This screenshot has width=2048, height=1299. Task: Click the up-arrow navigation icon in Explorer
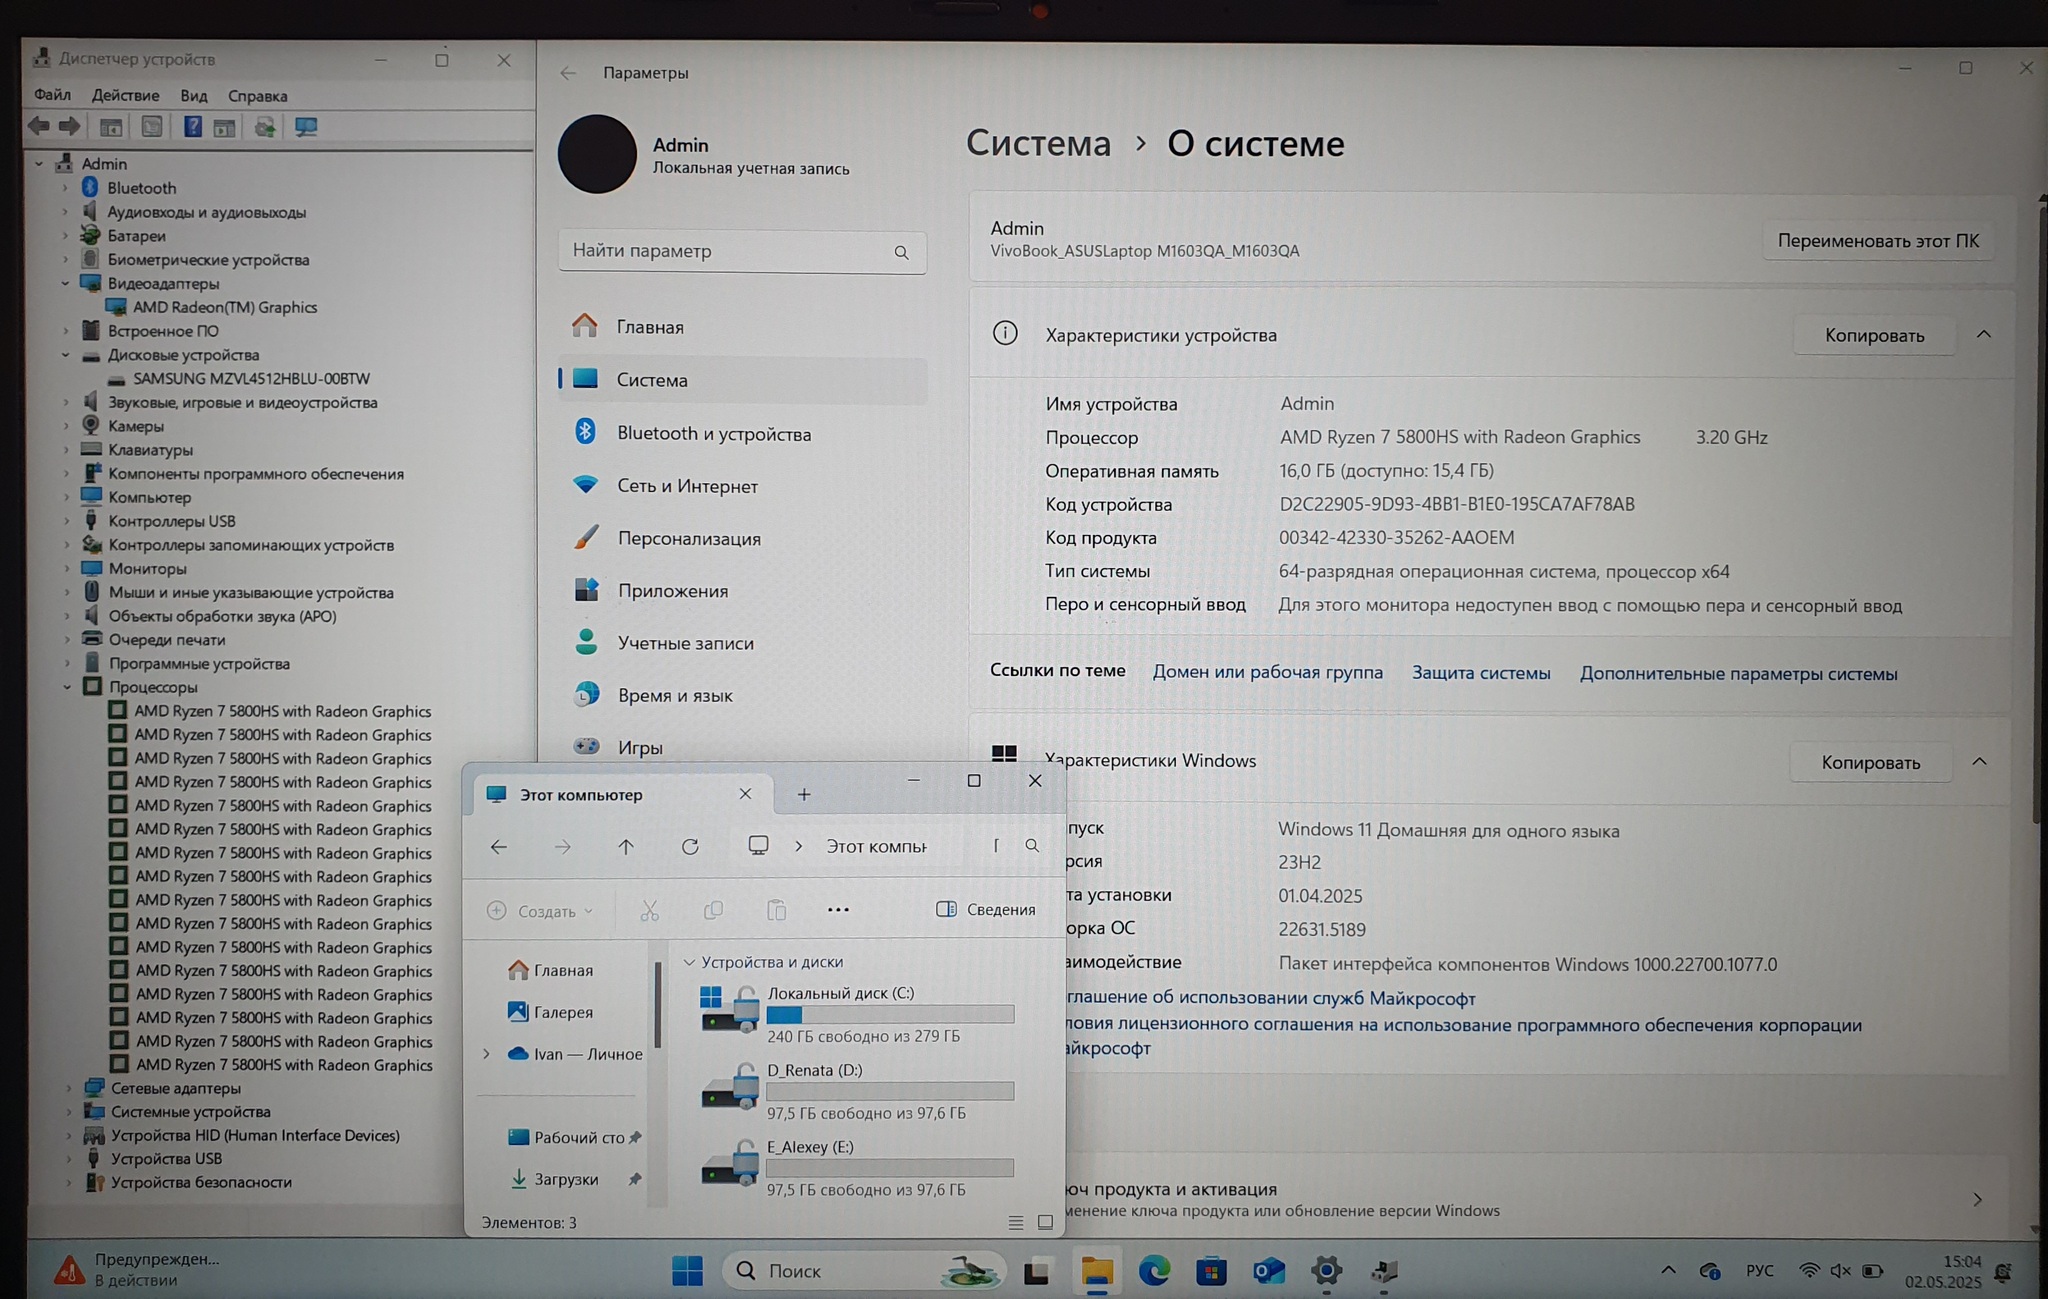[626, 847]
